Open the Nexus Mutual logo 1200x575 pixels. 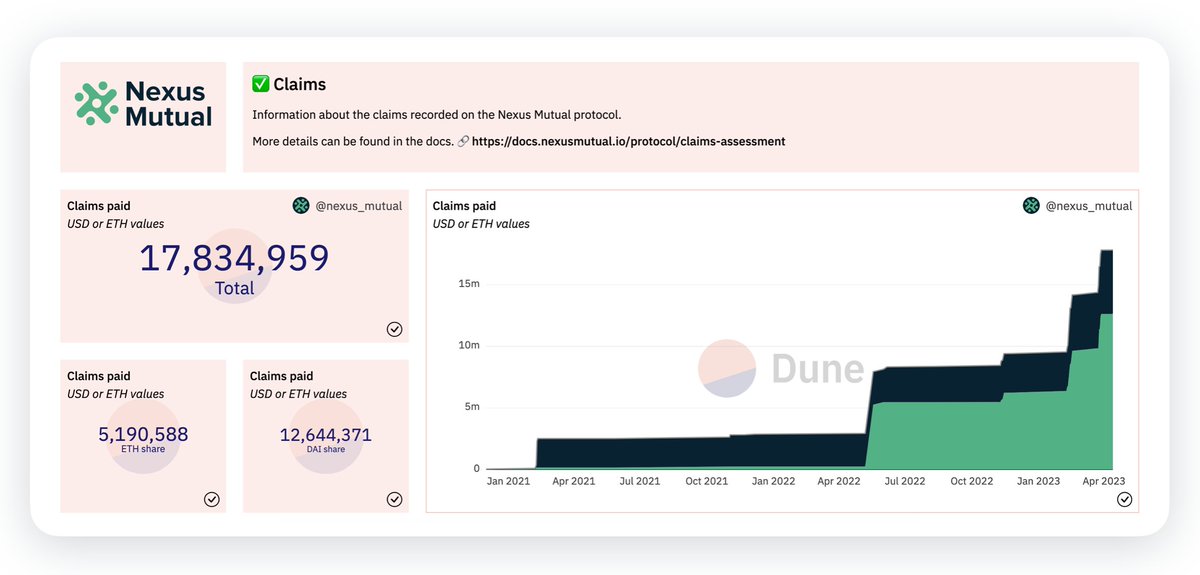[144, 104]
